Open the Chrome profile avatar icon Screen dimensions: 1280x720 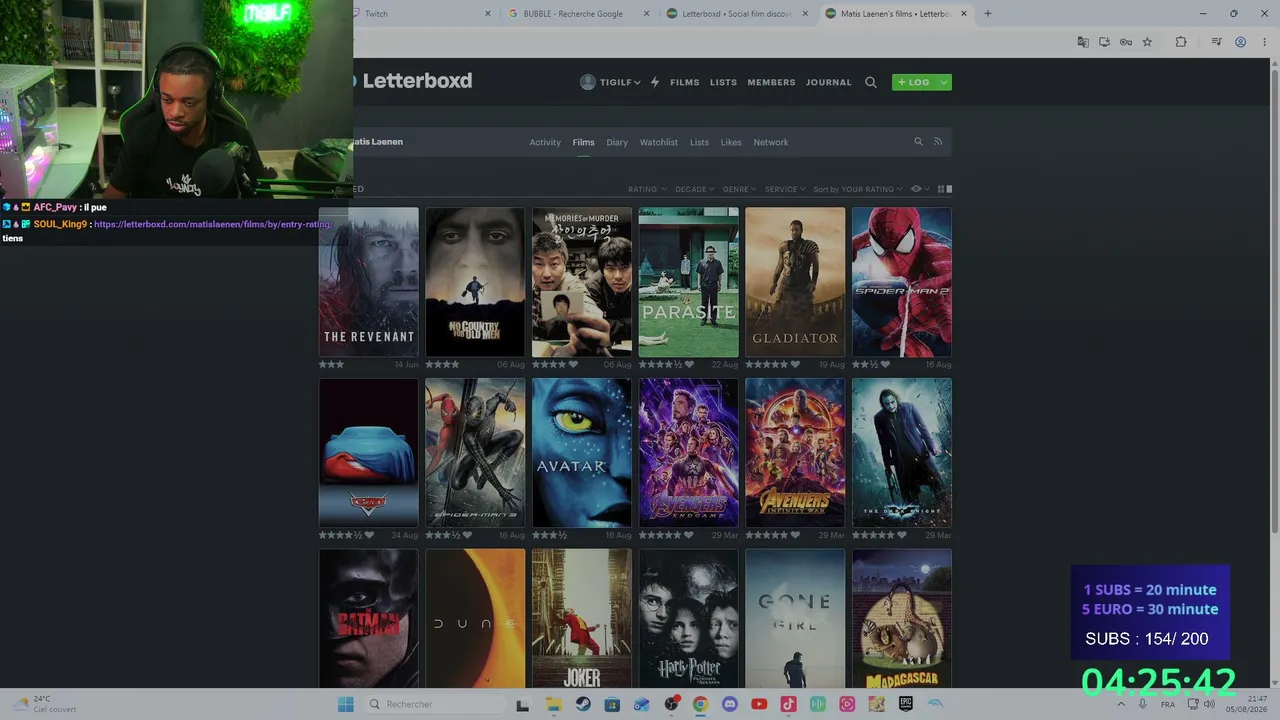pyautogui.click(x=1240, y=42)
